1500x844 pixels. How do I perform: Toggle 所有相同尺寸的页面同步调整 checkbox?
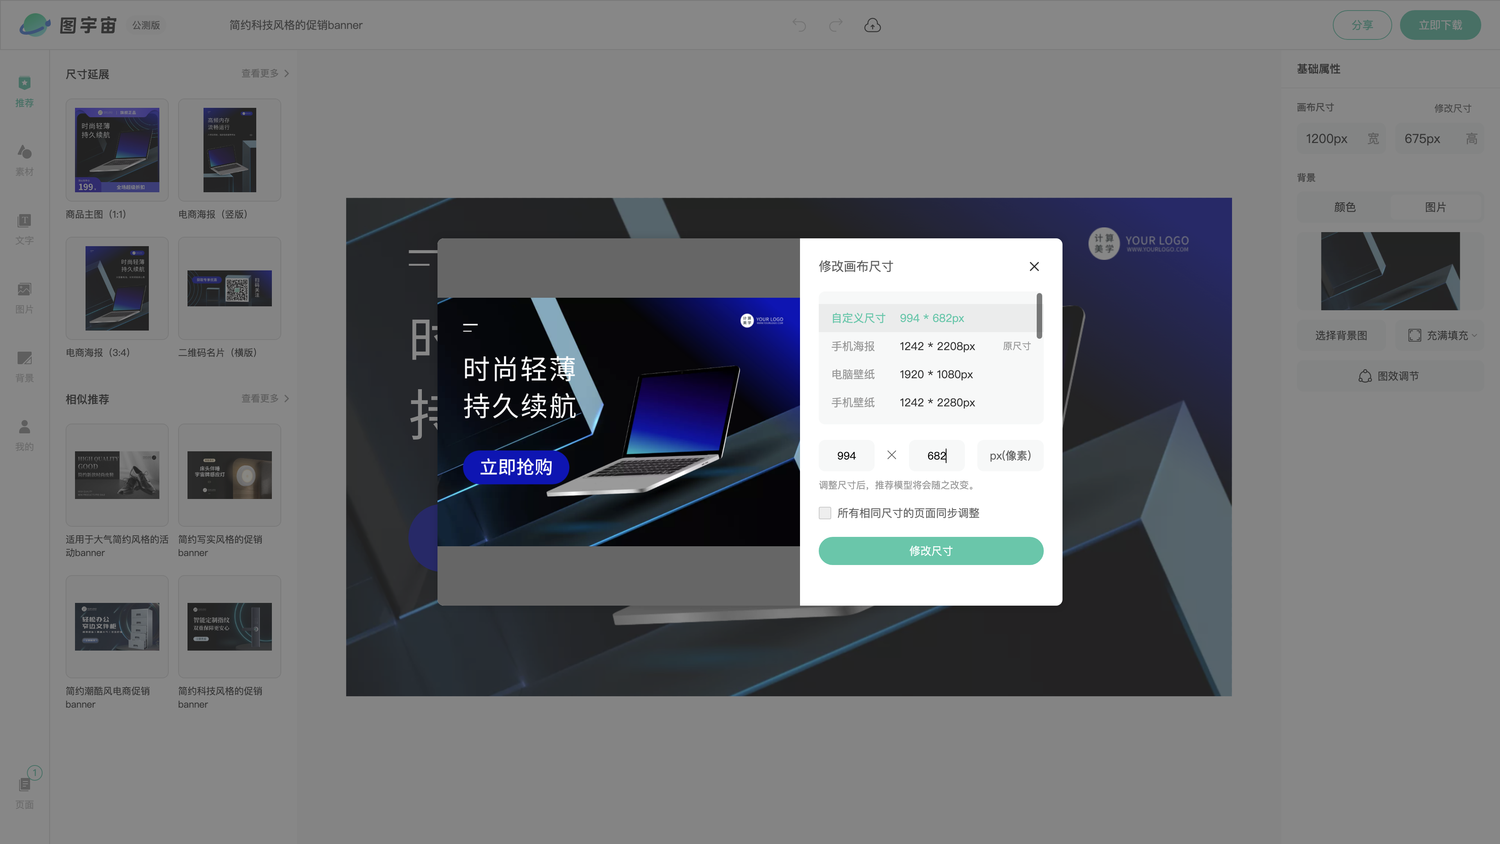point(825,513)
